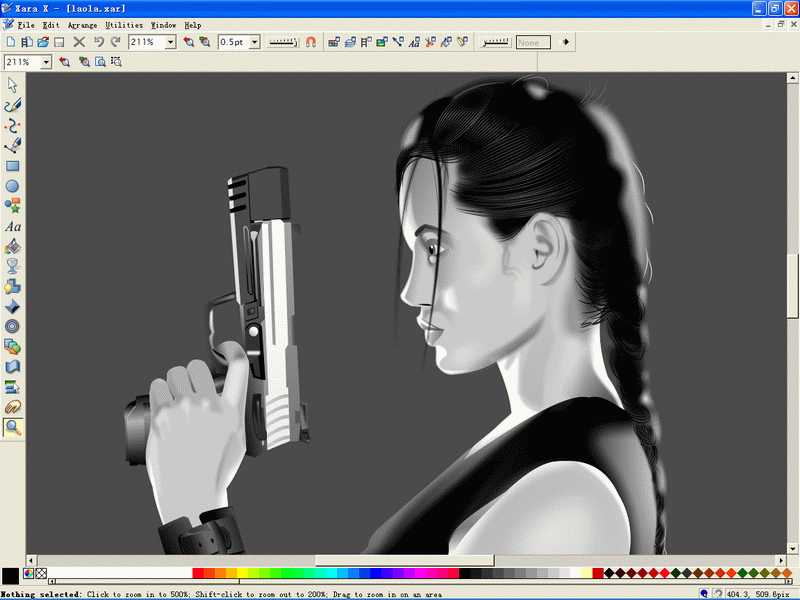The height and width of the screenshot is (600, 800).
Task: Click the horizontal scrollbar left arrow
Action: click(x=32, y=560)
